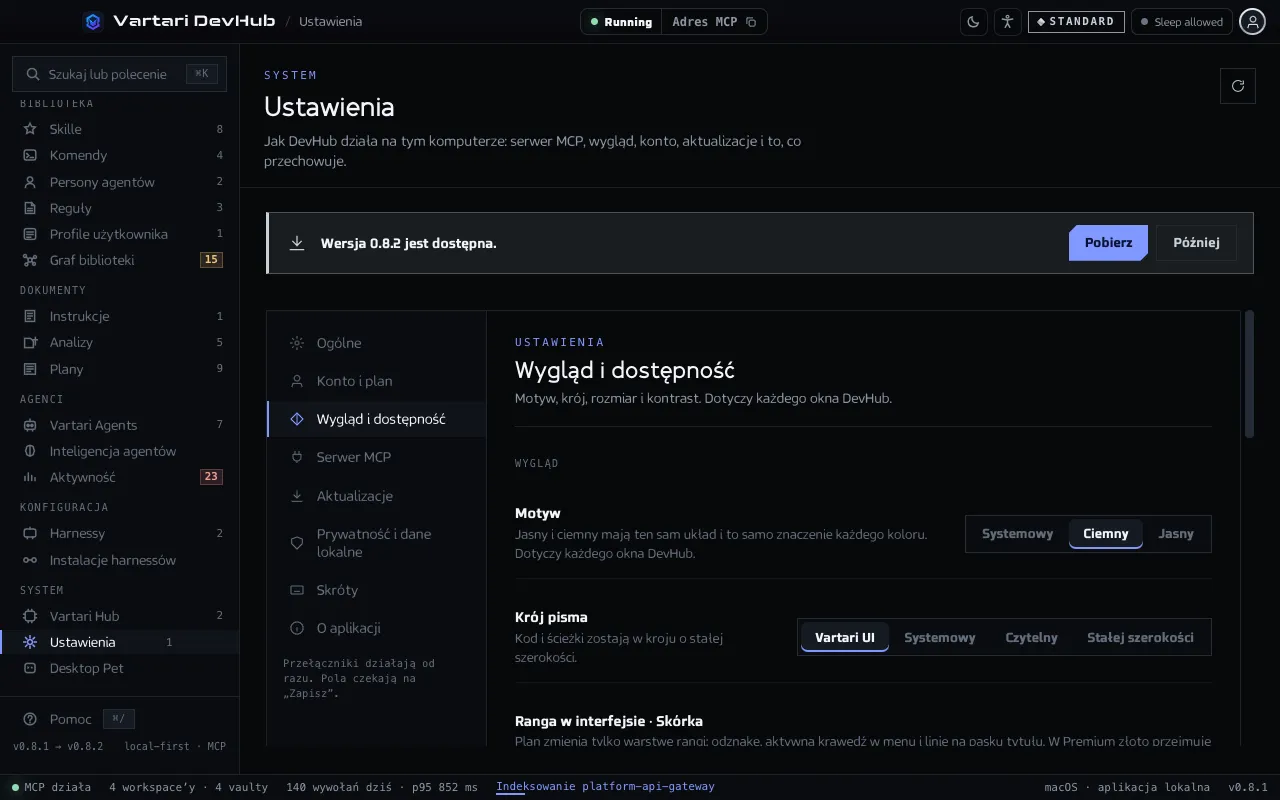This screenshot has height=800, width=1280.
Task: Click the Sleep allowed indicator
Action: point(1181,22)
